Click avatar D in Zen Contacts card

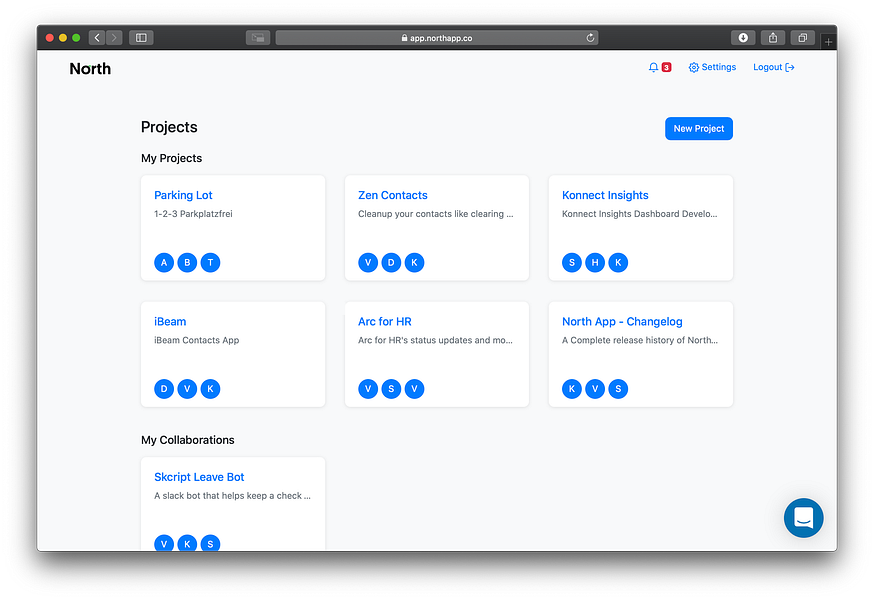[x=391, y=263]
